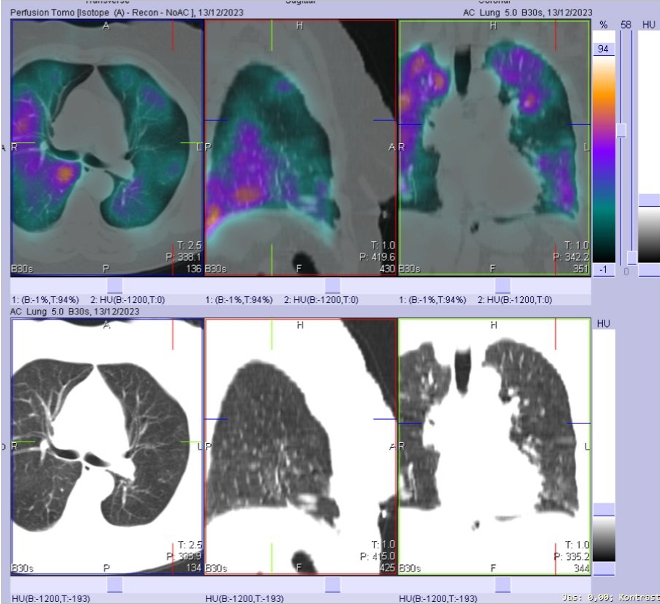The height and width of the screenshot is (604, 660).
Task: Click the upper threshold value 94
Action: [603, 49]
